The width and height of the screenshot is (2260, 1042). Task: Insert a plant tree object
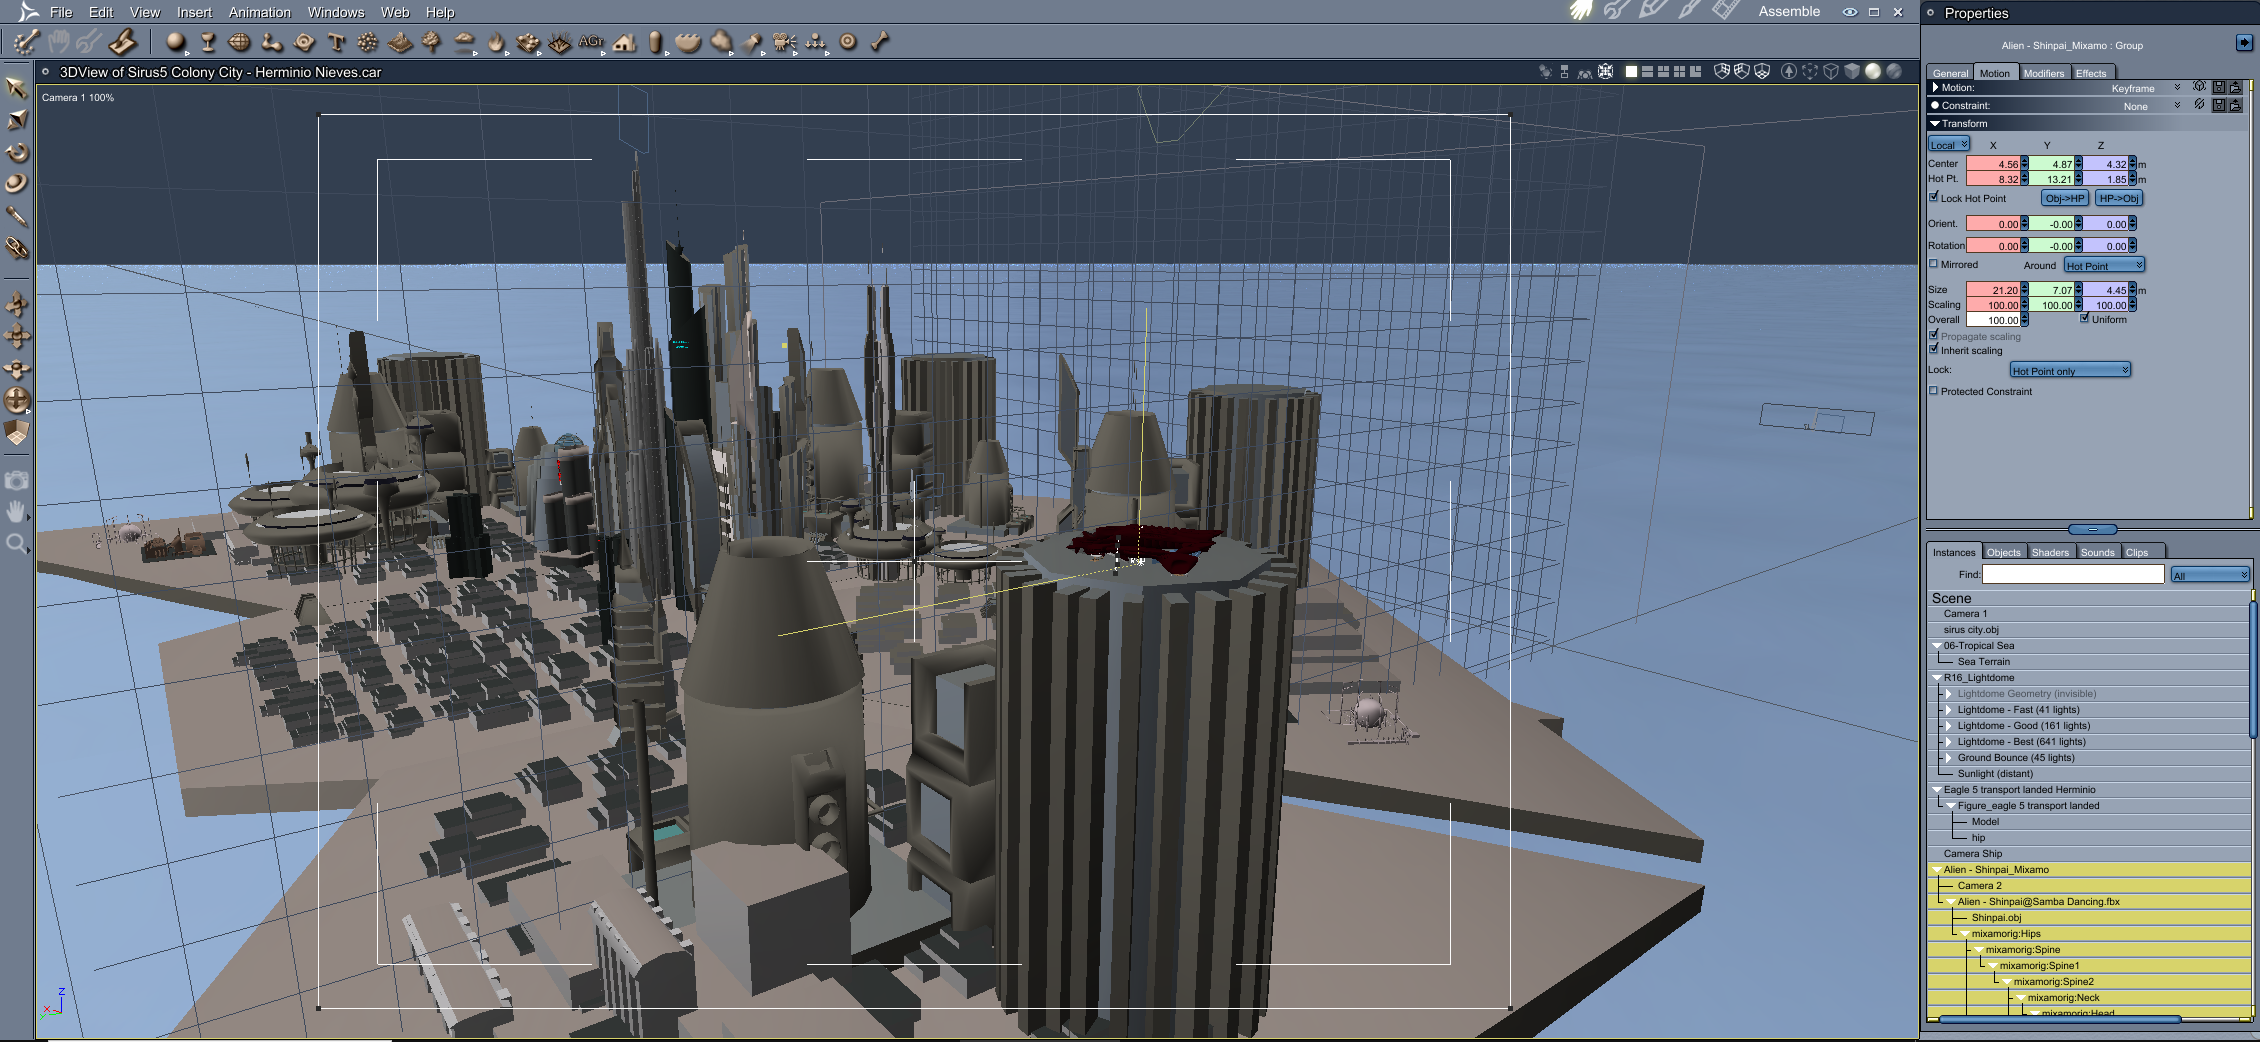click(432, 42)
